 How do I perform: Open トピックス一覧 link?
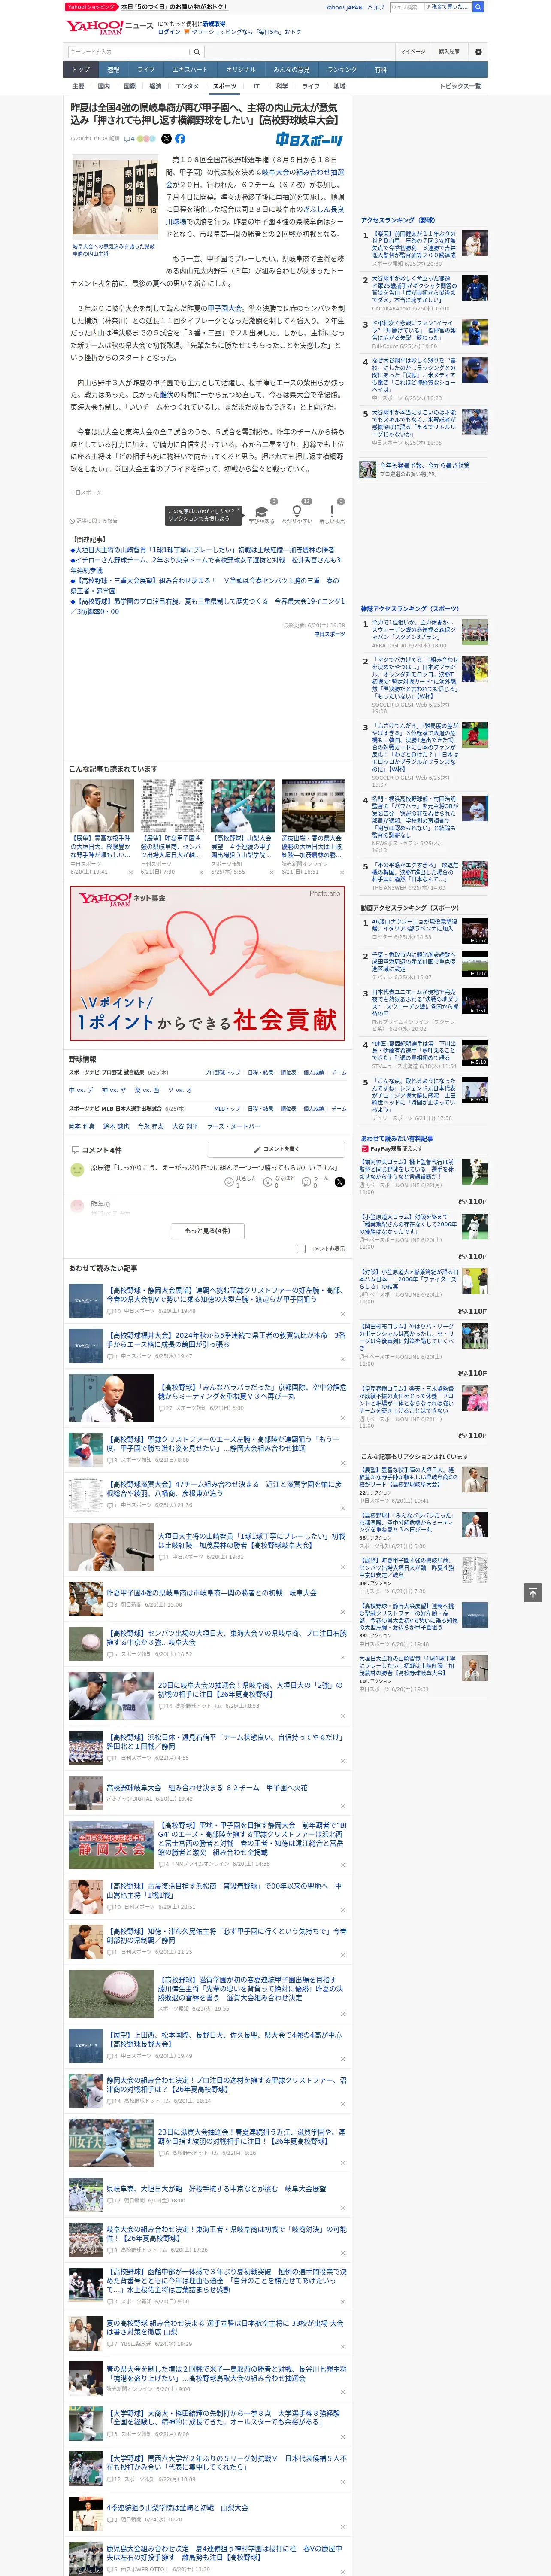(460, 86)
